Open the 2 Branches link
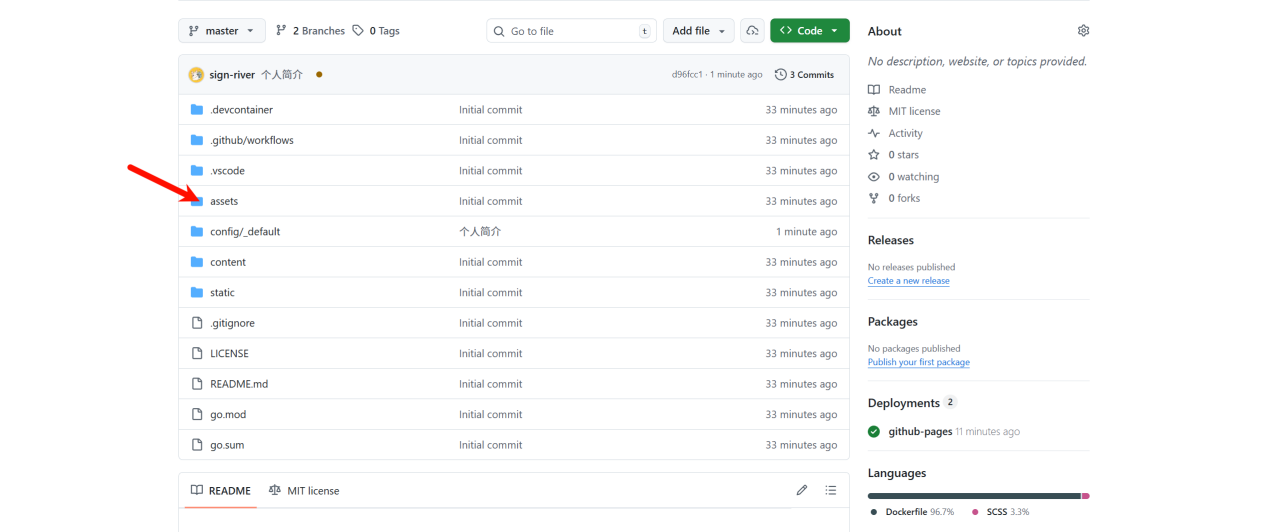 coord(310,31)
